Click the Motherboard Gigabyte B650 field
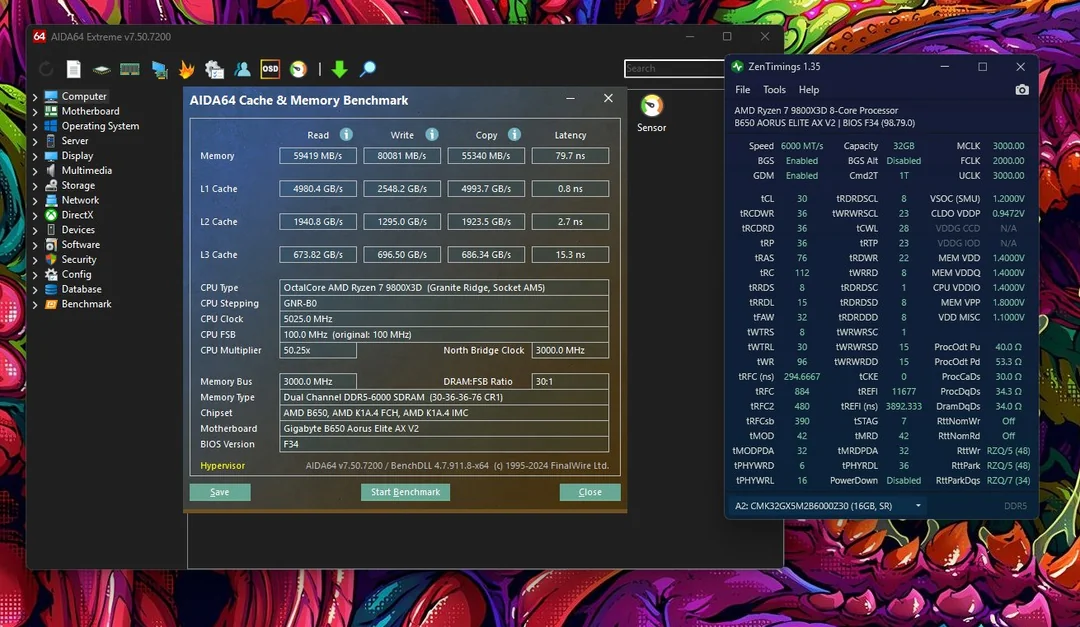The image size is (1080, 627). pos(444,429)
